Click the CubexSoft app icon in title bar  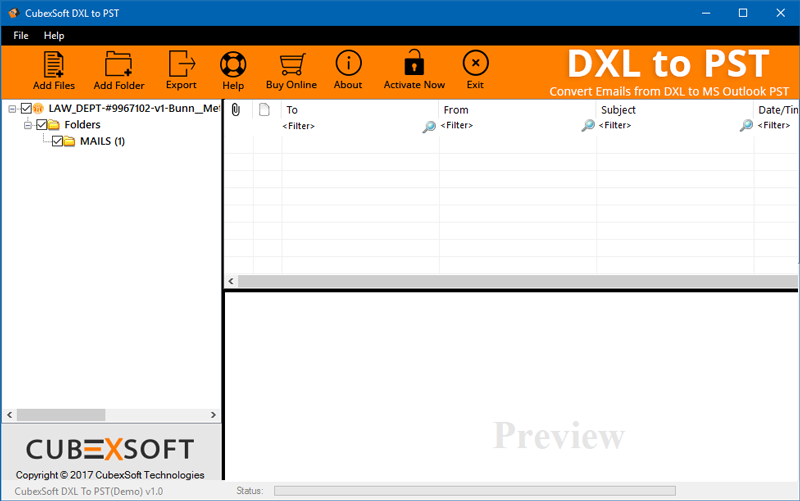(x=13, y=13)
